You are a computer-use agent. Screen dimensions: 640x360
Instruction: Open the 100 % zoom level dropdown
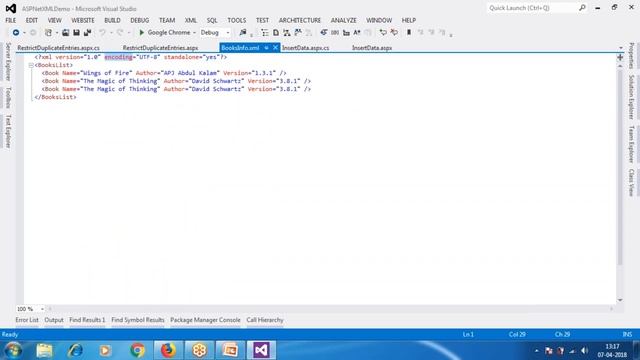42,309
